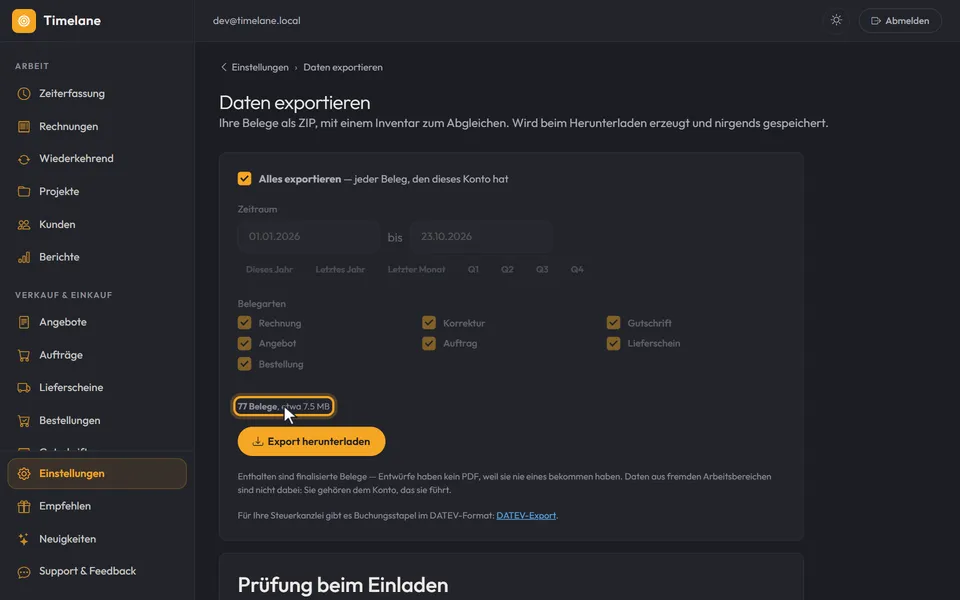
Task: Click the Rechnungen invoice icon
Action: [24, 127]
